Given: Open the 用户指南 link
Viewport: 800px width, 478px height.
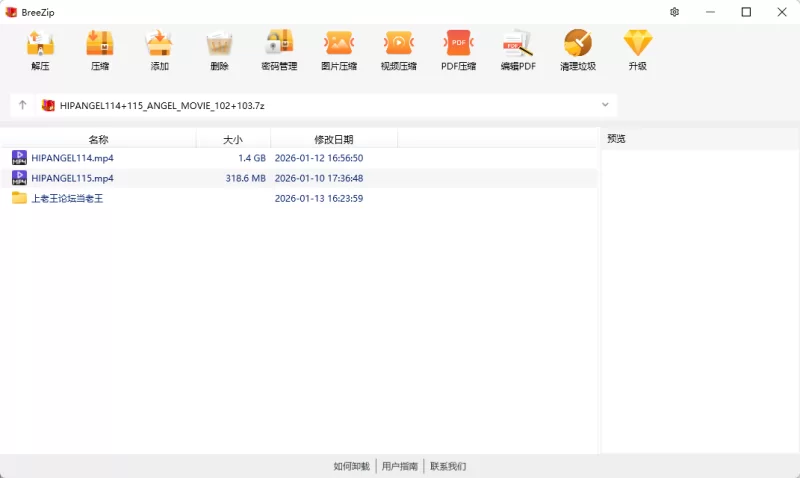Looking at the screenshot, I should [399, 466].
